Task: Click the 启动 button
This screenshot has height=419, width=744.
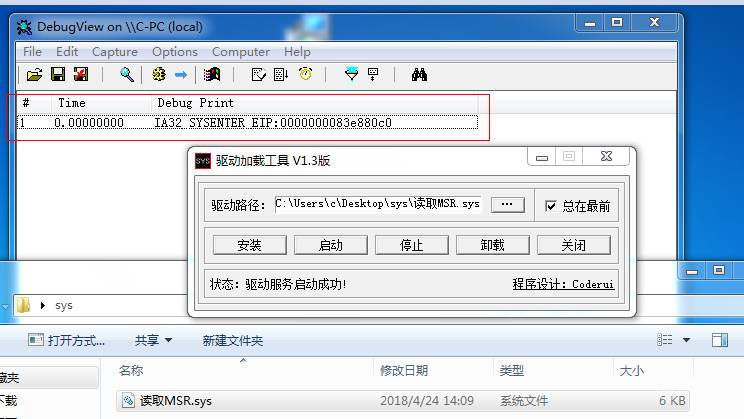Action: (x=331, y=245)
